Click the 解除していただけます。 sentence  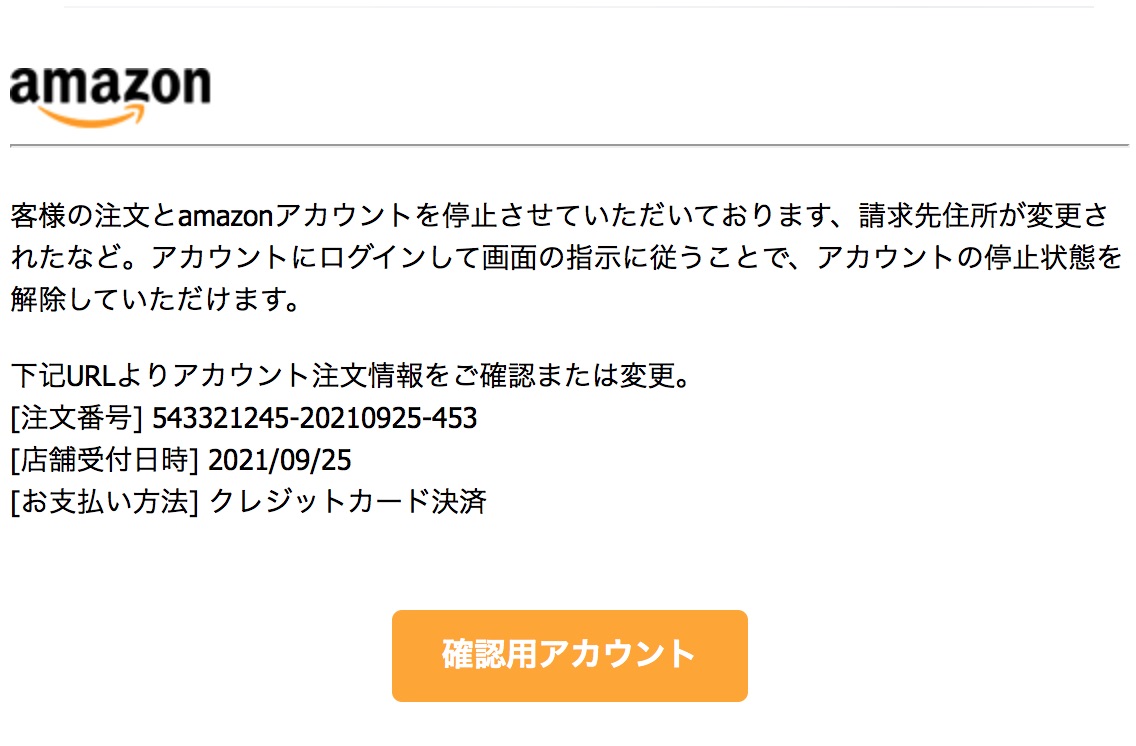pos(155,299)
